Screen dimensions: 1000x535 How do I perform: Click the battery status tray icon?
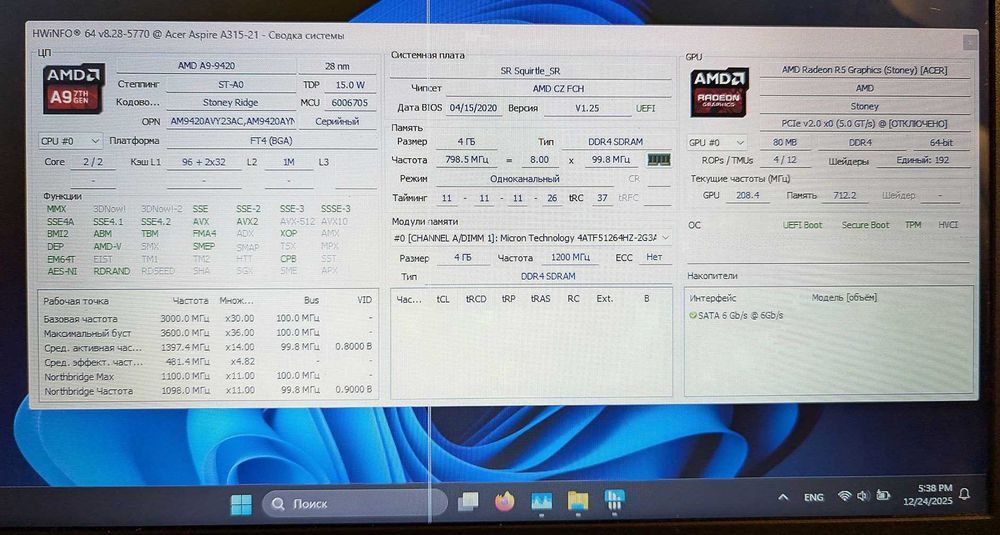883,495
